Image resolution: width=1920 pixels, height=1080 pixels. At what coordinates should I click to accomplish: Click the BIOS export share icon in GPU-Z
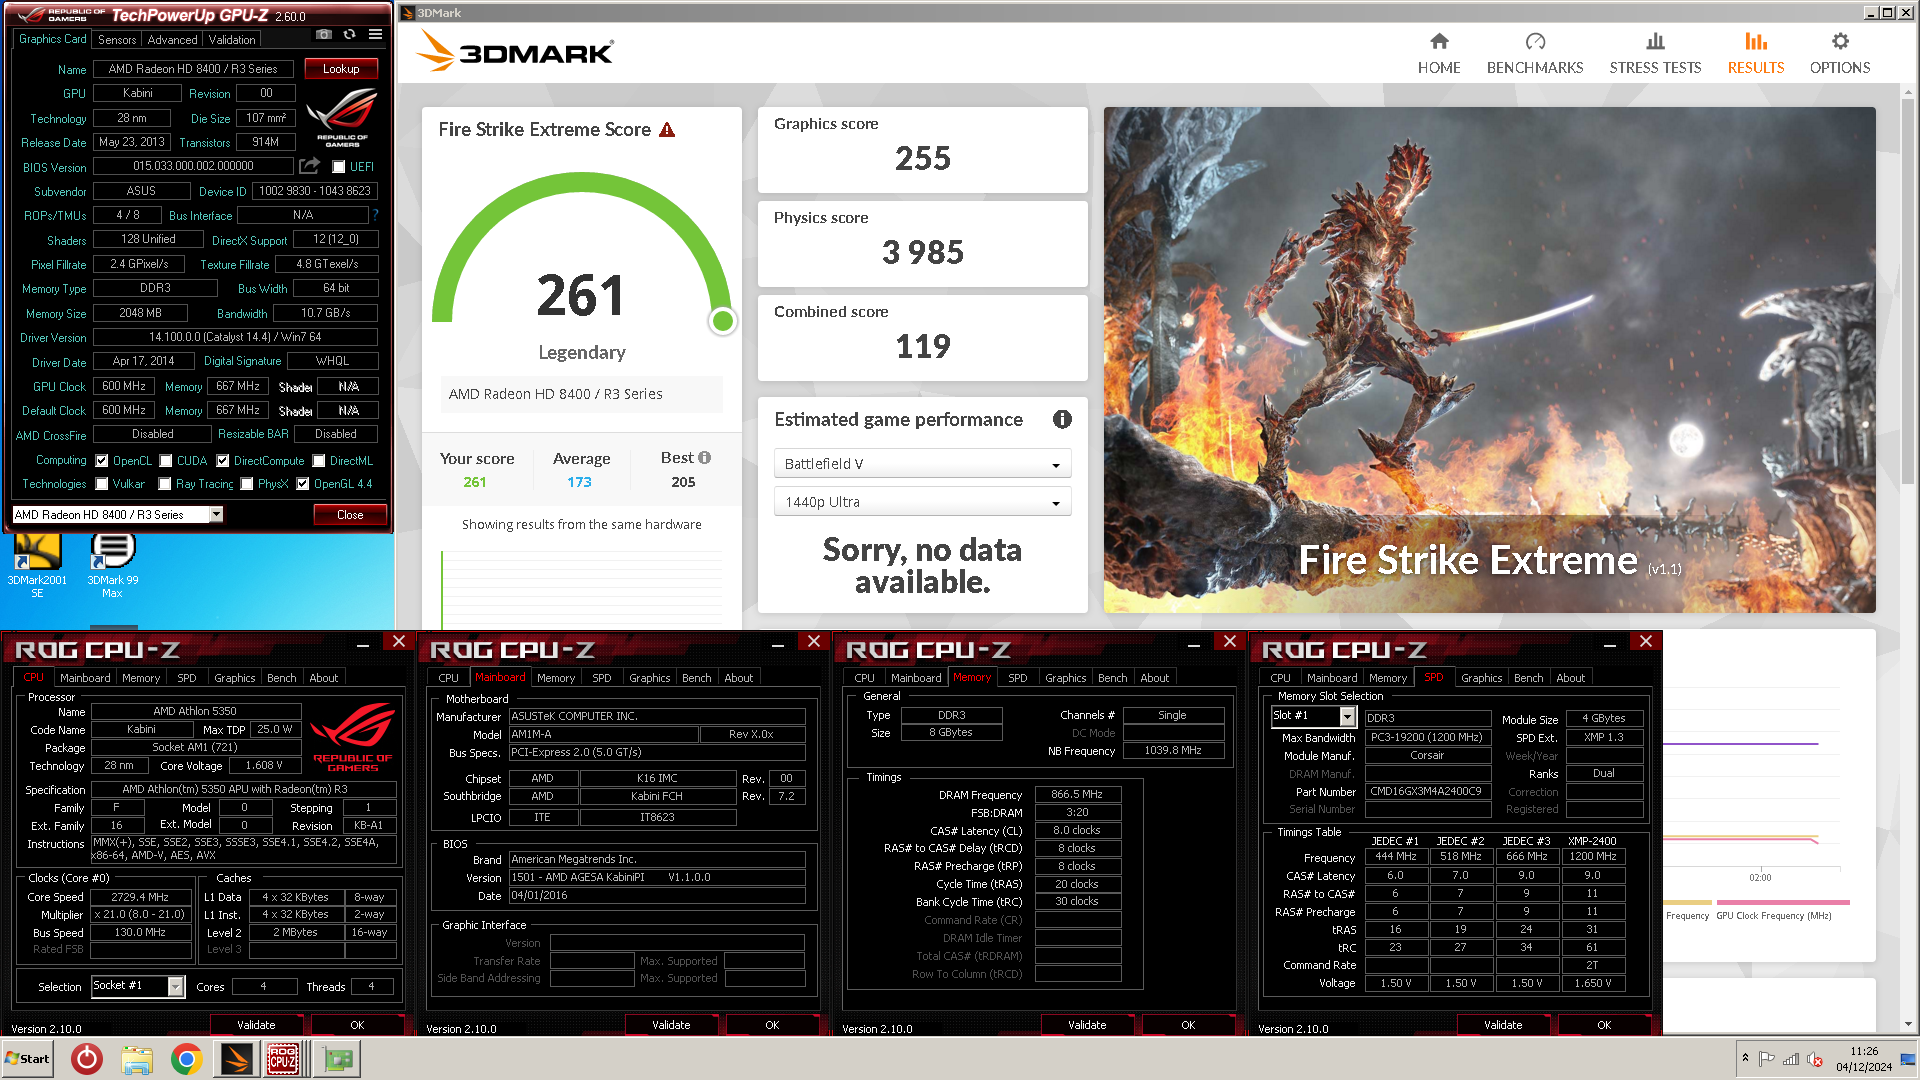(310, 166)
